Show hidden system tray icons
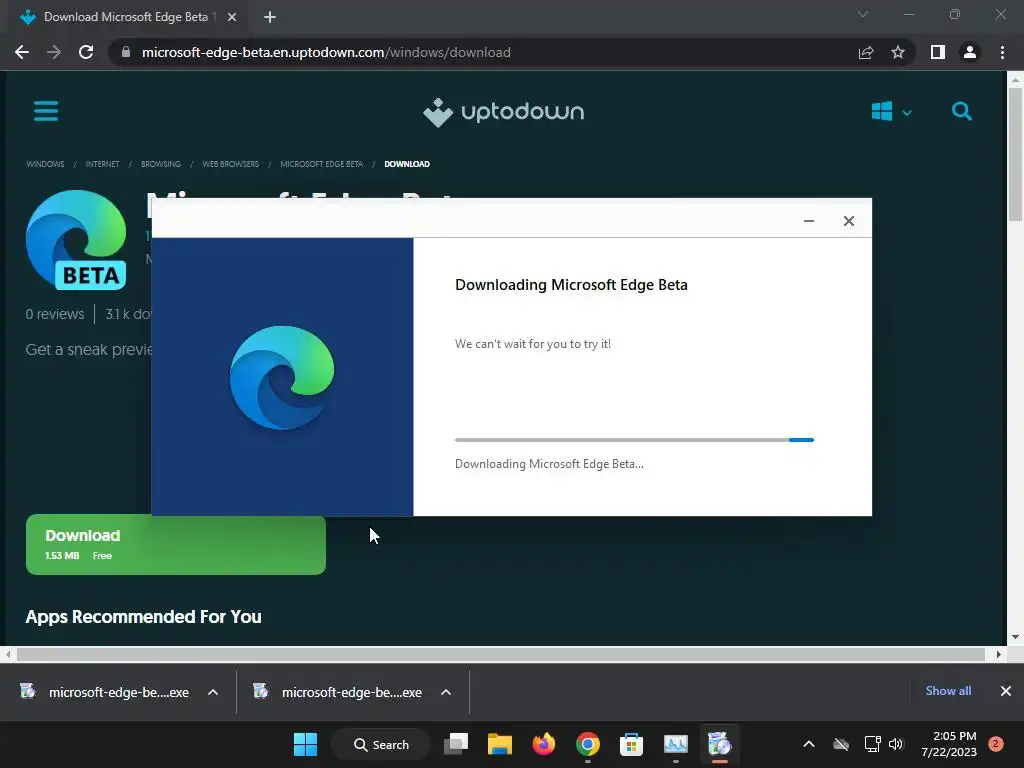The image size is (1024, 768). (808, 744)
